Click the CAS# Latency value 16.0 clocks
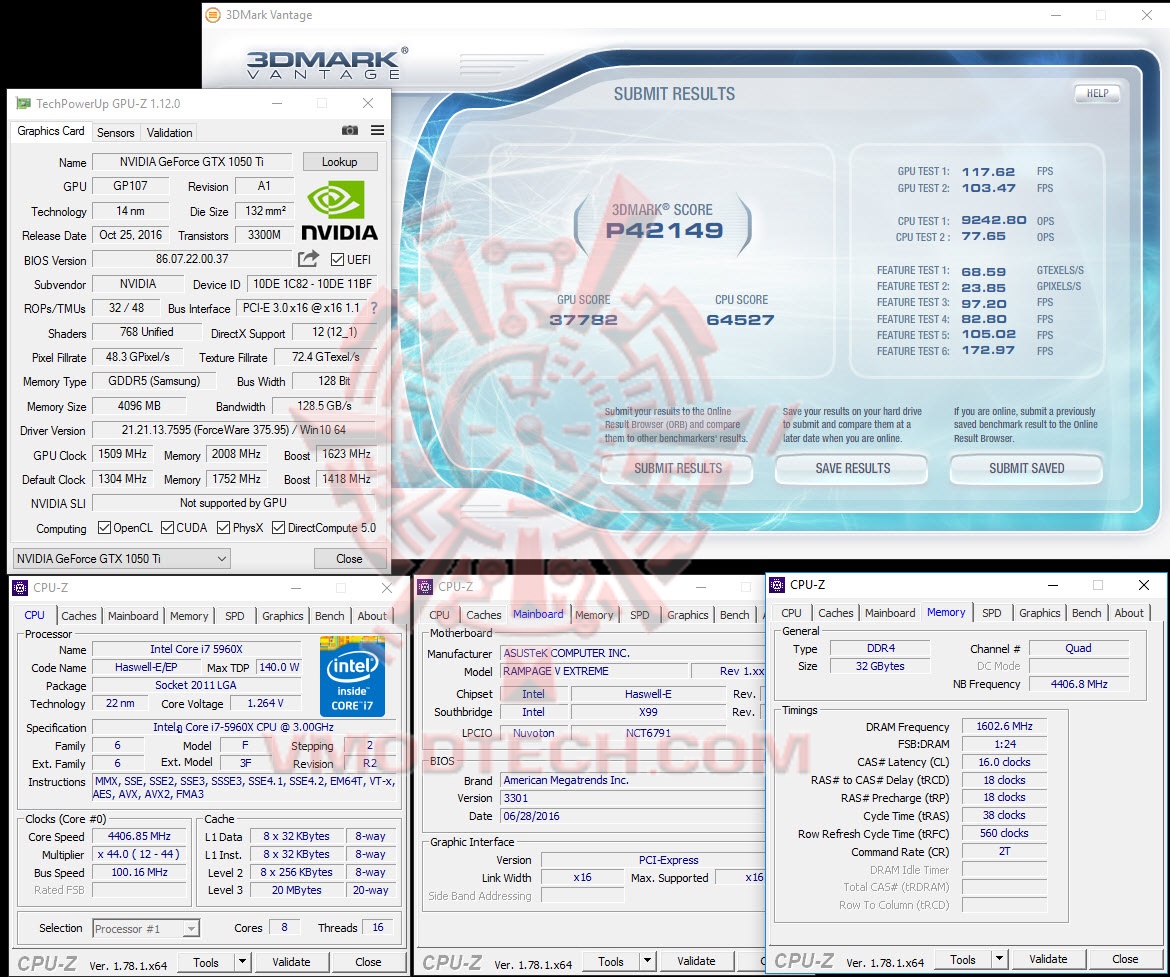The image size is (1170, 977). tap(1004, 762)
